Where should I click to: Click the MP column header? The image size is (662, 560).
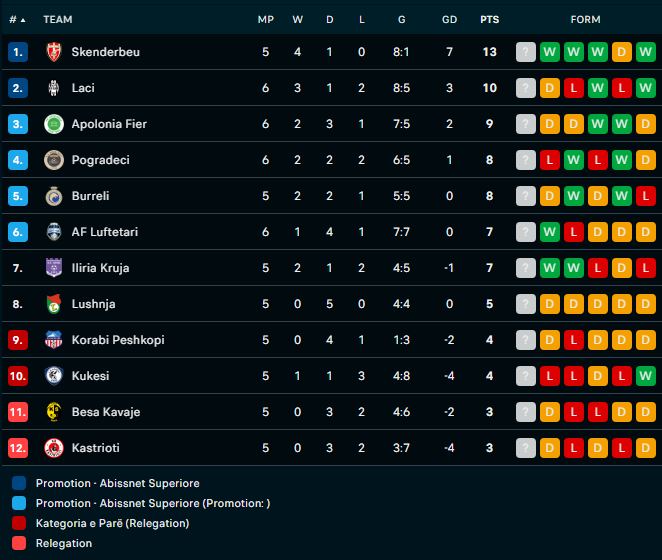tap(265, 19)
